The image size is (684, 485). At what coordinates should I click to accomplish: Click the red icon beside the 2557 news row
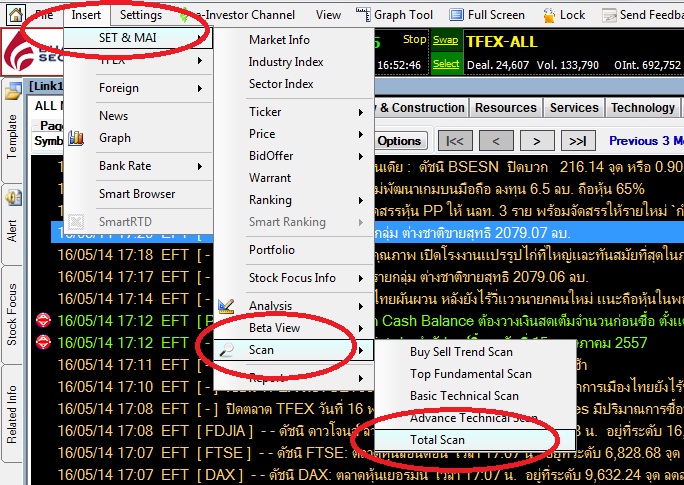click(x=43, y=342)
